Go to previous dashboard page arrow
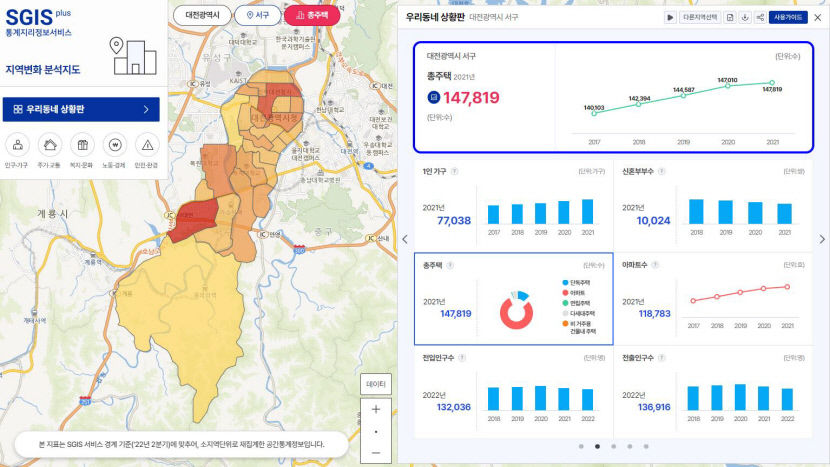Image resolution: width=830 pixels, height=467 pixels. click(405, 239)
